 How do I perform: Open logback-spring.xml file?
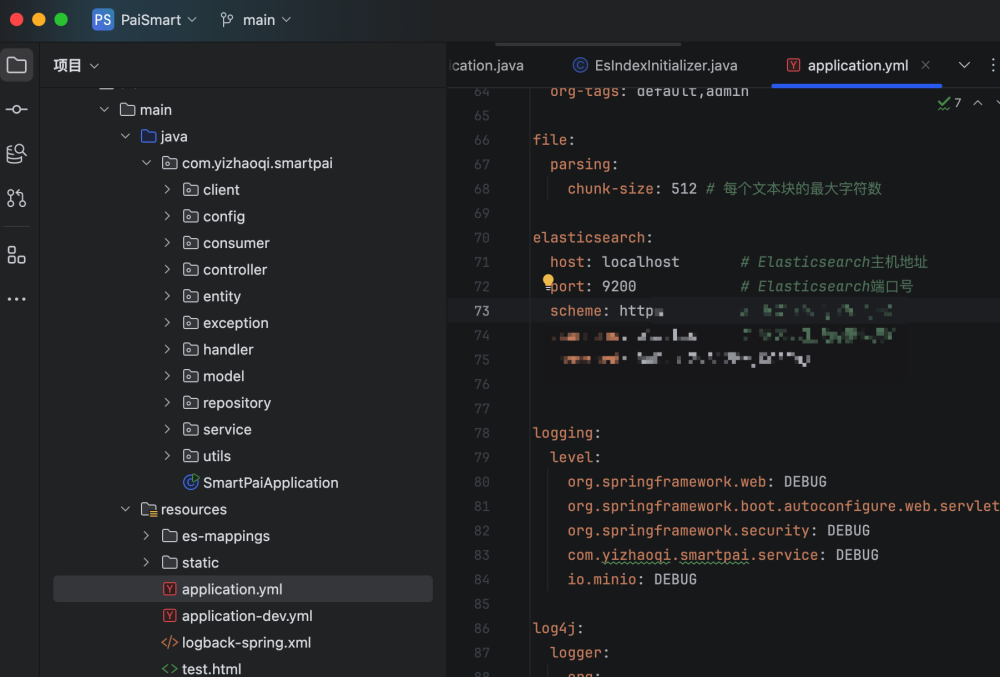[245, 643]
